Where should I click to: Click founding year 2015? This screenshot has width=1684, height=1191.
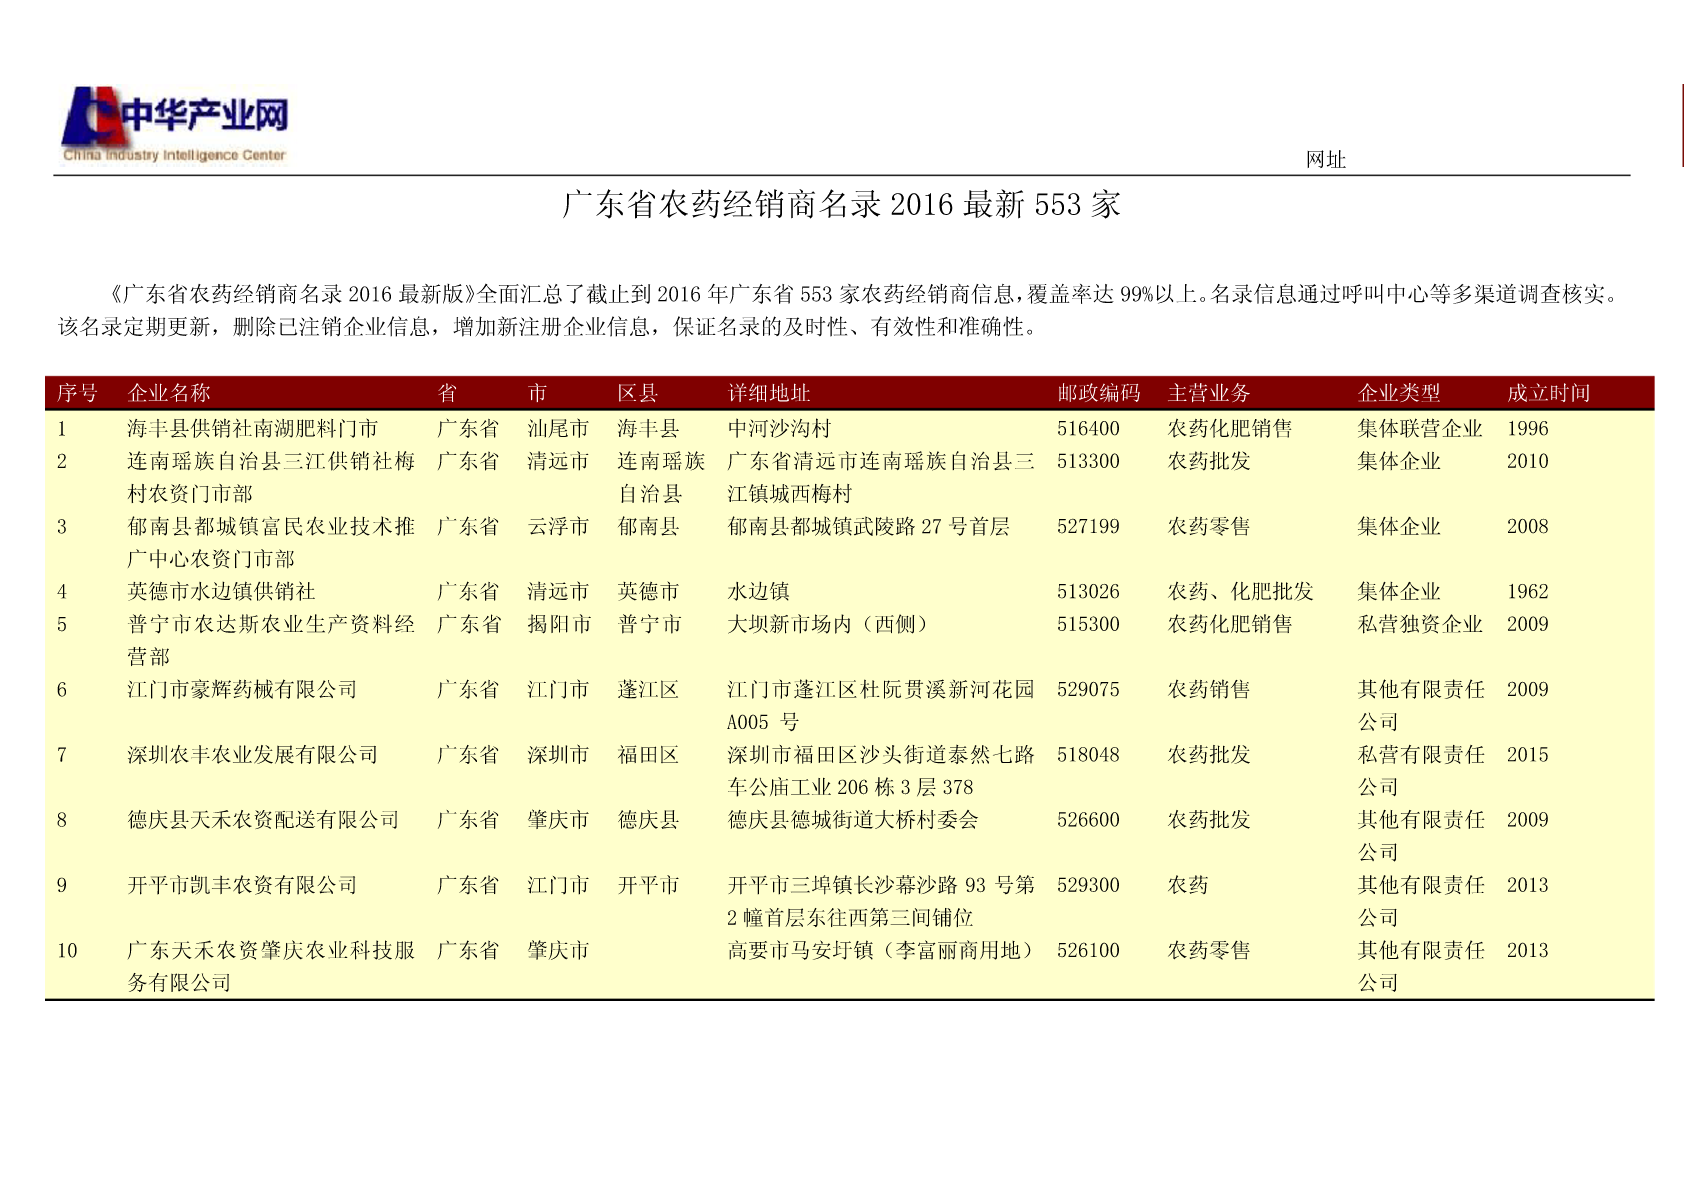pyautogui.click(x=1527, y=755)
